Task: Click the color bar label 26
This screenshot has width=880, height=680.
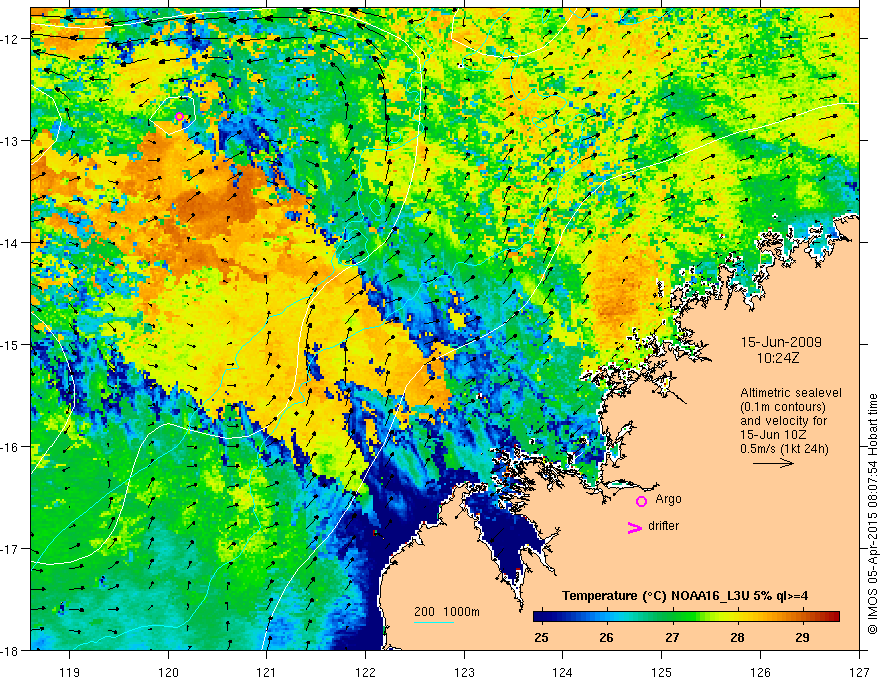Action: click(606, 637)
